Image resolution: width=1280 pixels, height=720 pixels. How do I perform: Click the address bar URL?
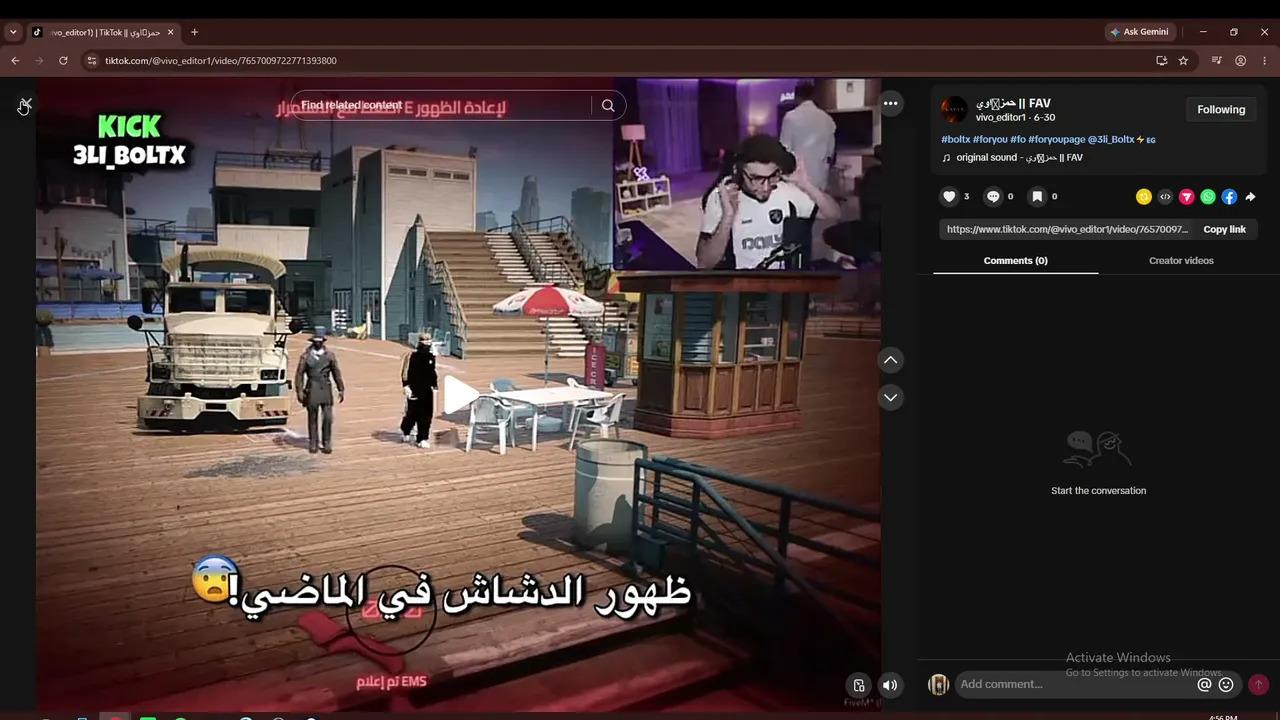pyautogui.click(x=220, y=61)
